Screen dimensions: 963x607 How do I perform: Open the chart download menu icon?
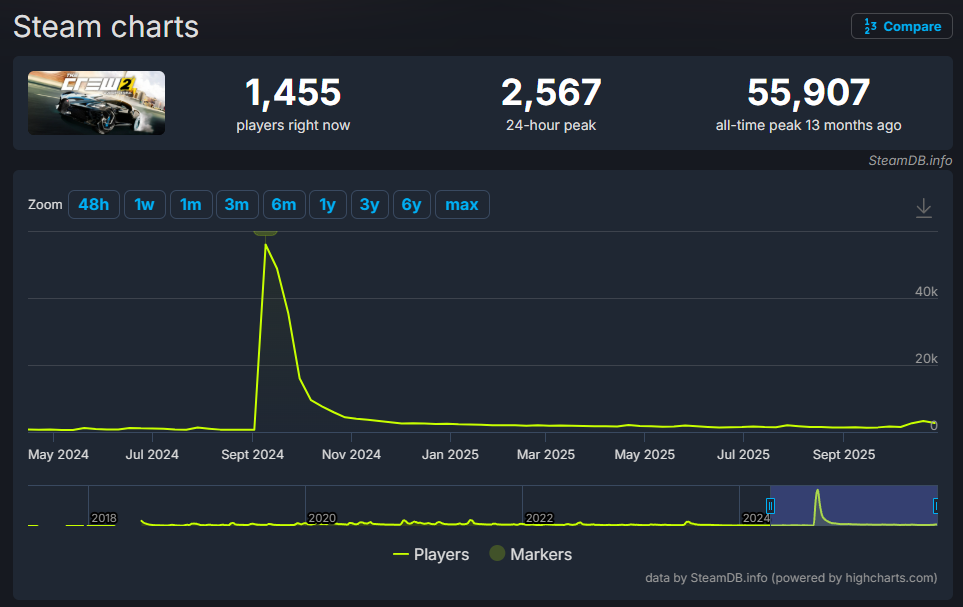[x=924, y=208]
